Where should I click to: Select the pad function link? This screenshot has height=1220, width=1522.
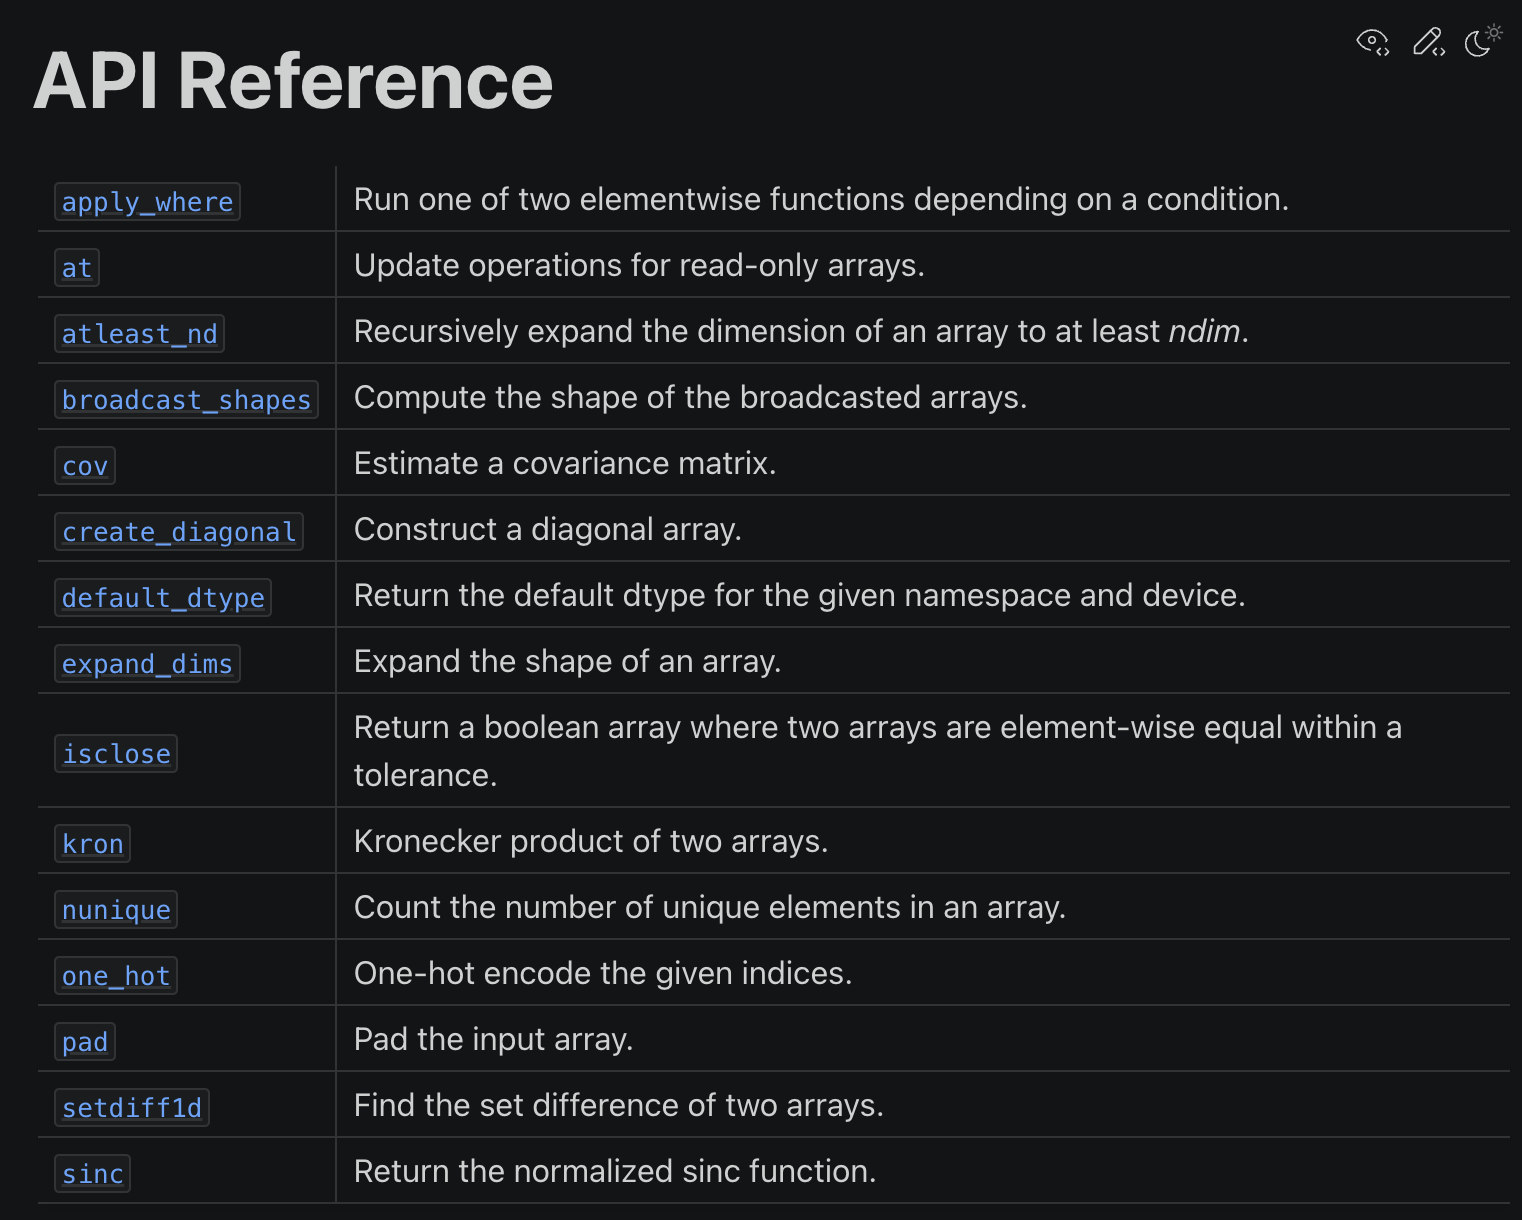point(85,1042)
